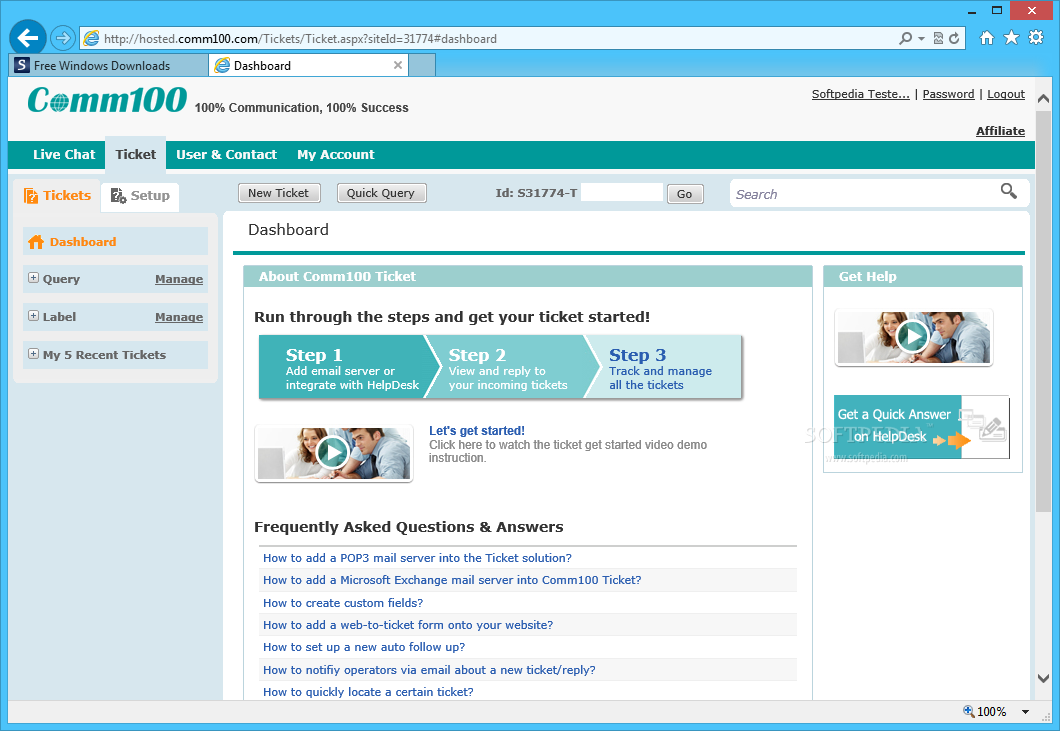Click the page scrollbar up arrow
This screenshot has height=731, width=1060.
tap(1043, 99)
